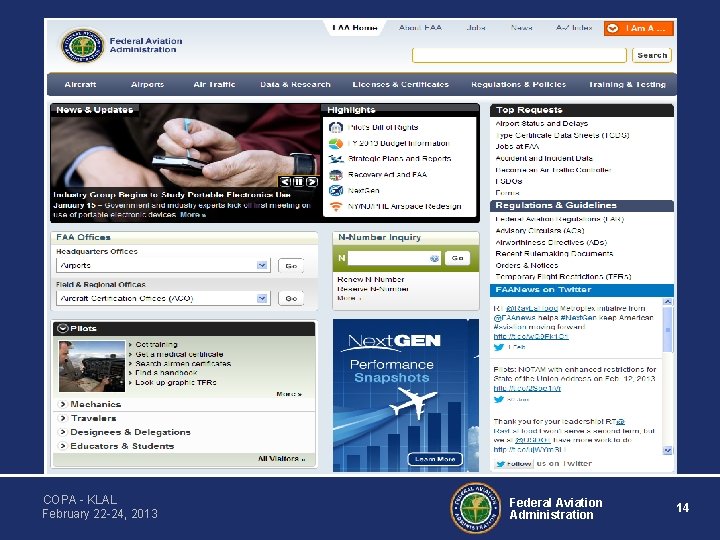Screen dimensions: 720x540
Task: Go to previous news slide
Action: click(x=285, y=182)
